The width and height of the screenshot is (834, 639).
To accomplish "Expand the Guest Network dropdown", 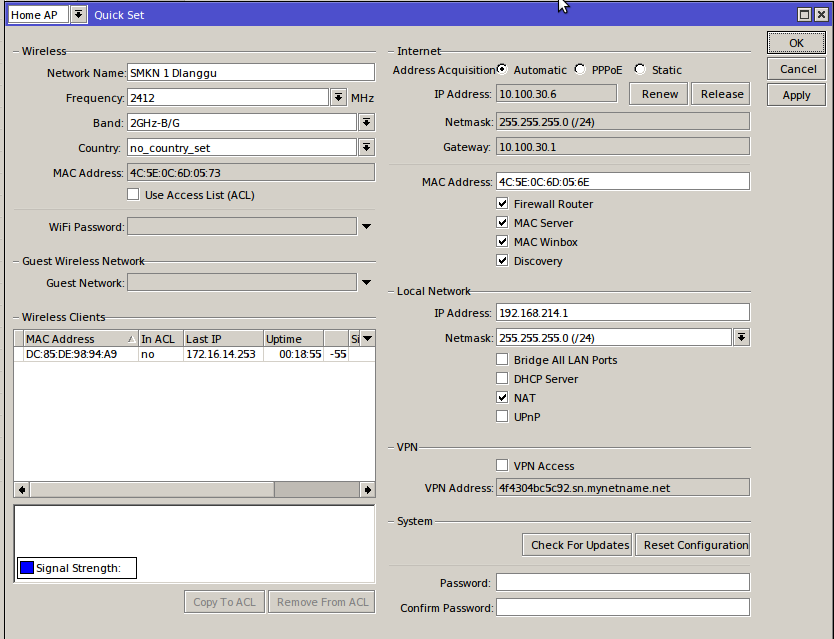I will click(x=366, y=281).
